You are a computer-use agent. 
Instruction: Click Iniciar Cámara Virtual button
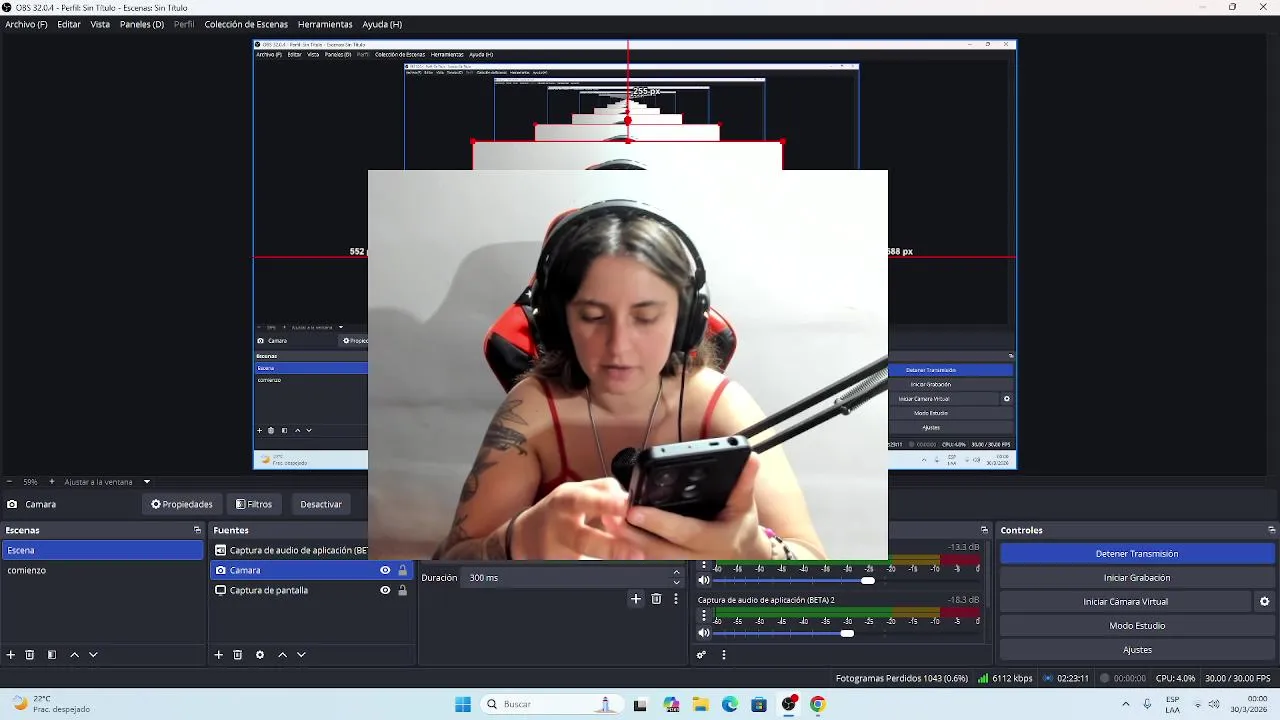[x=1125, y=602]
